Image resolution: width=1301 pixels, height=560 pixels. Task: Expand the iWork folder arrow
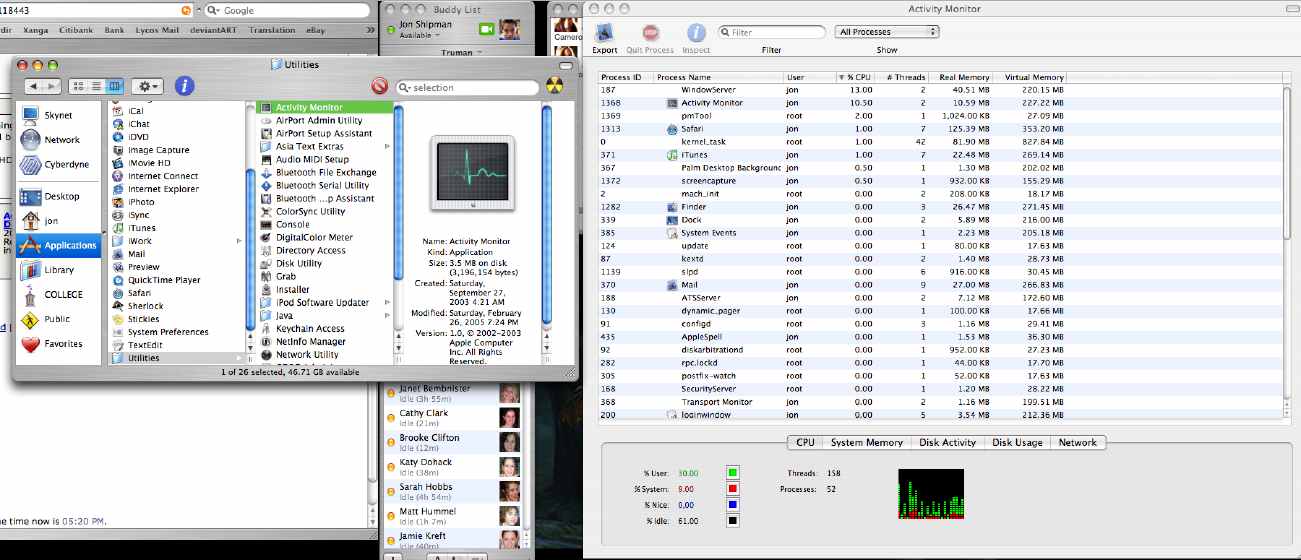(238, 241)
